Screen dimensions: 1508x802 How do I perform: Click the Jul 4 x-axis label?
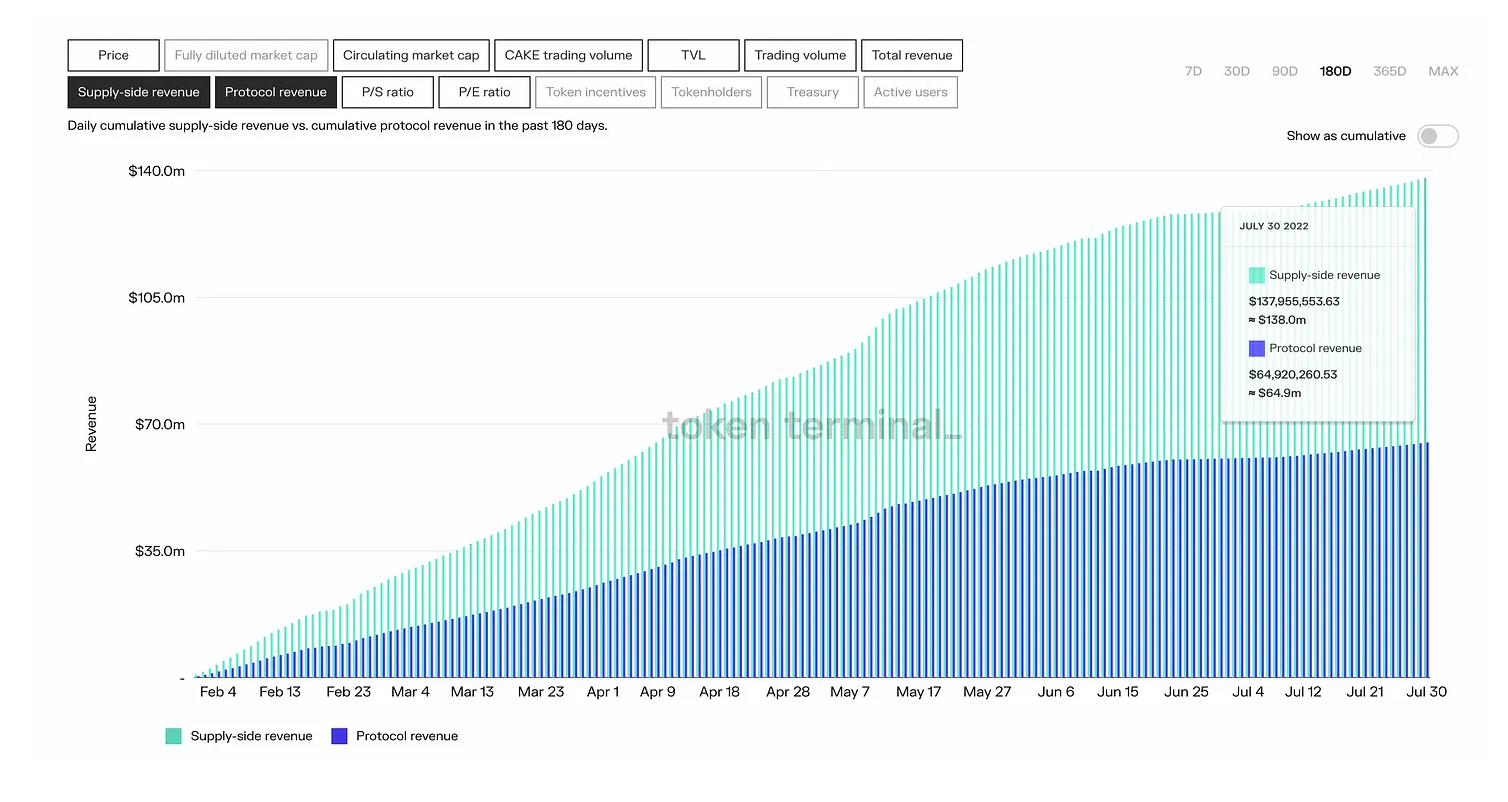pos(1248,691)
